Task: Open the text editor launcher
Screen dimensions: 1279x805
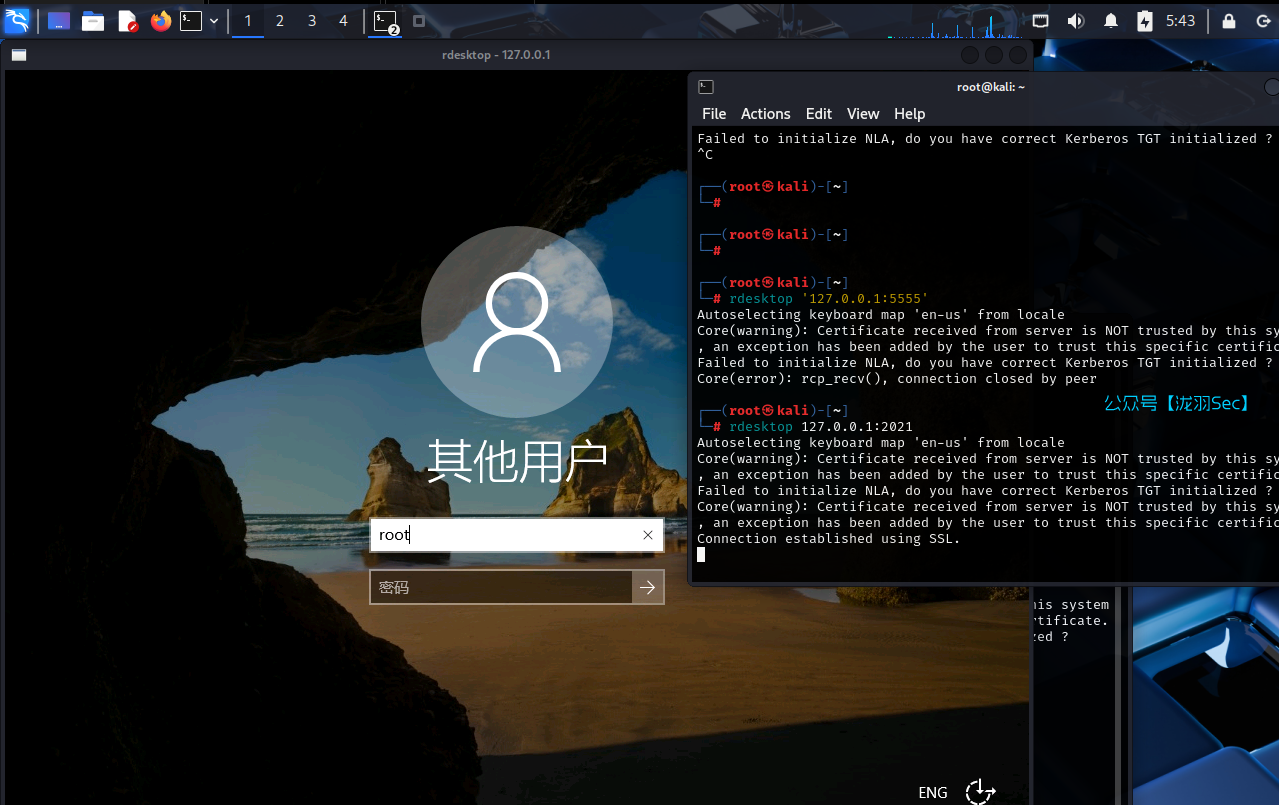Action: tap(128, 21)
